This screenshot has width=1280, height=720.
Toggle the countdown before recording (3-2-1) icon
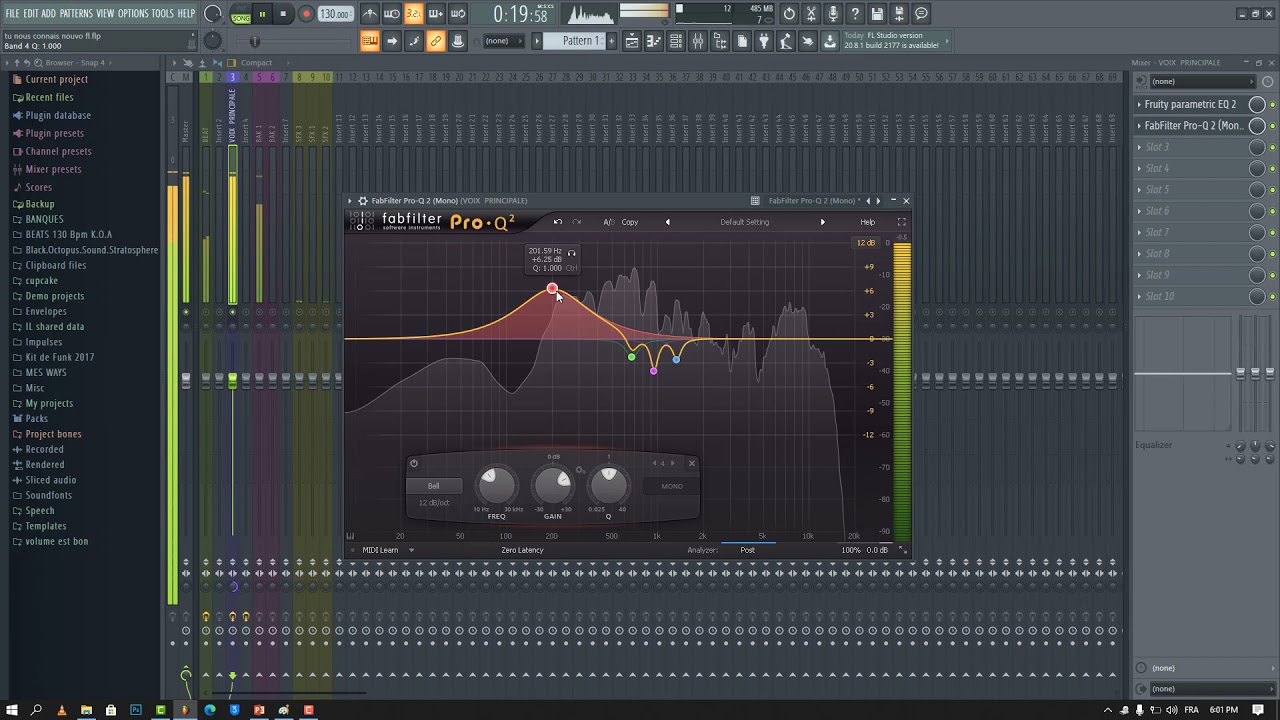[x=414, y=14]
